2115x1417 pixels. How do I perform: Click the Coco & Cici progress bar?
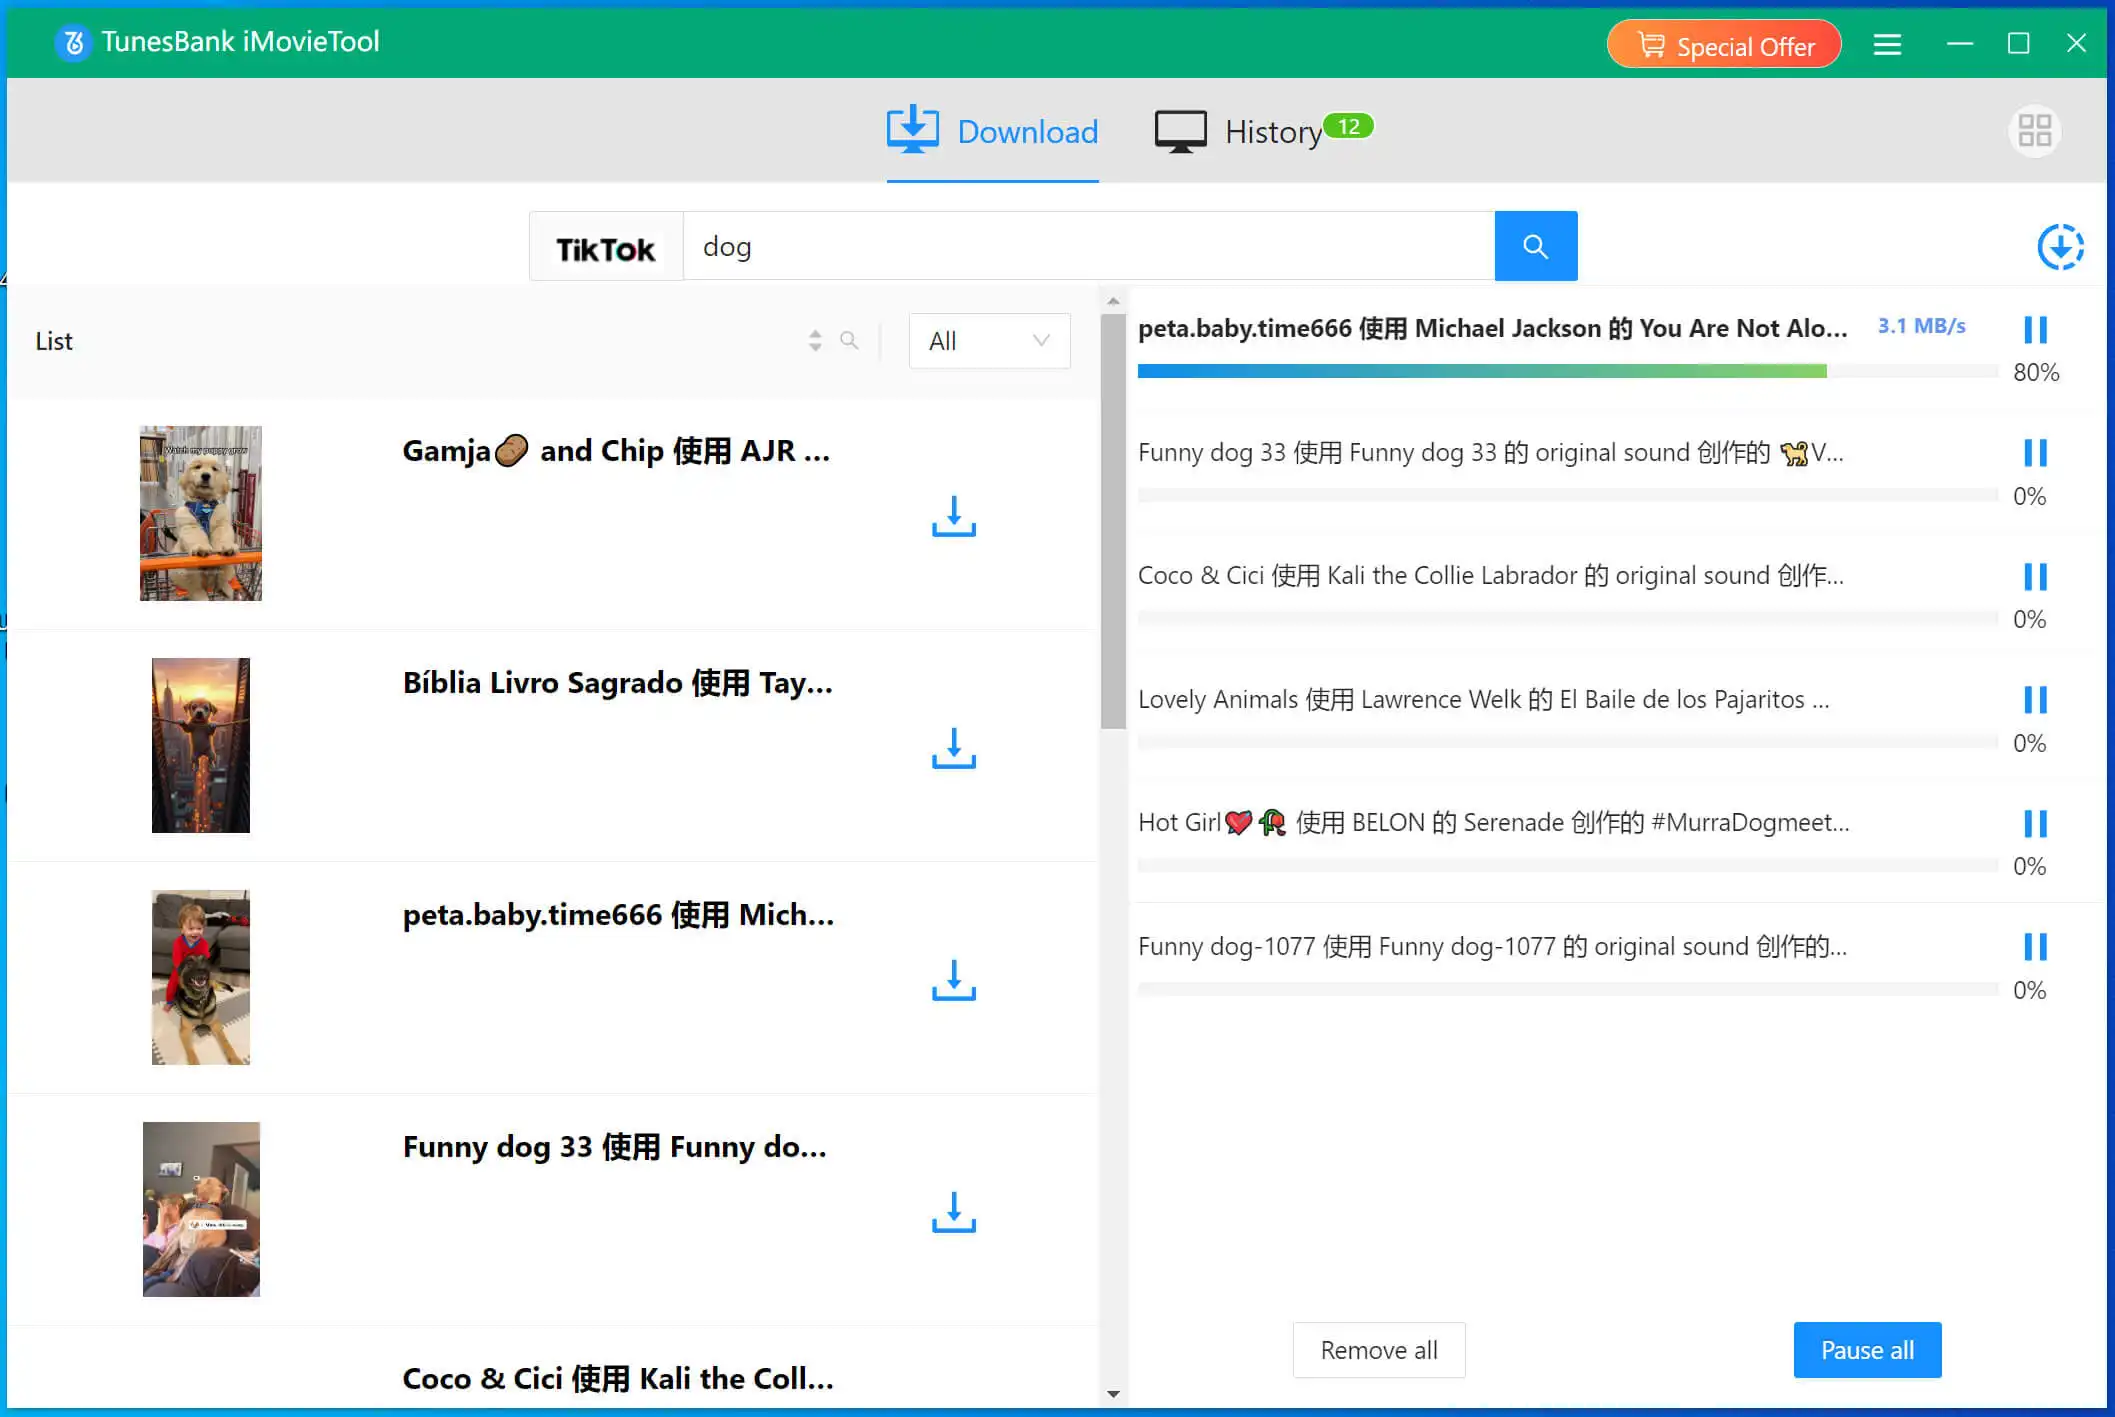(x=1567, y=618)
